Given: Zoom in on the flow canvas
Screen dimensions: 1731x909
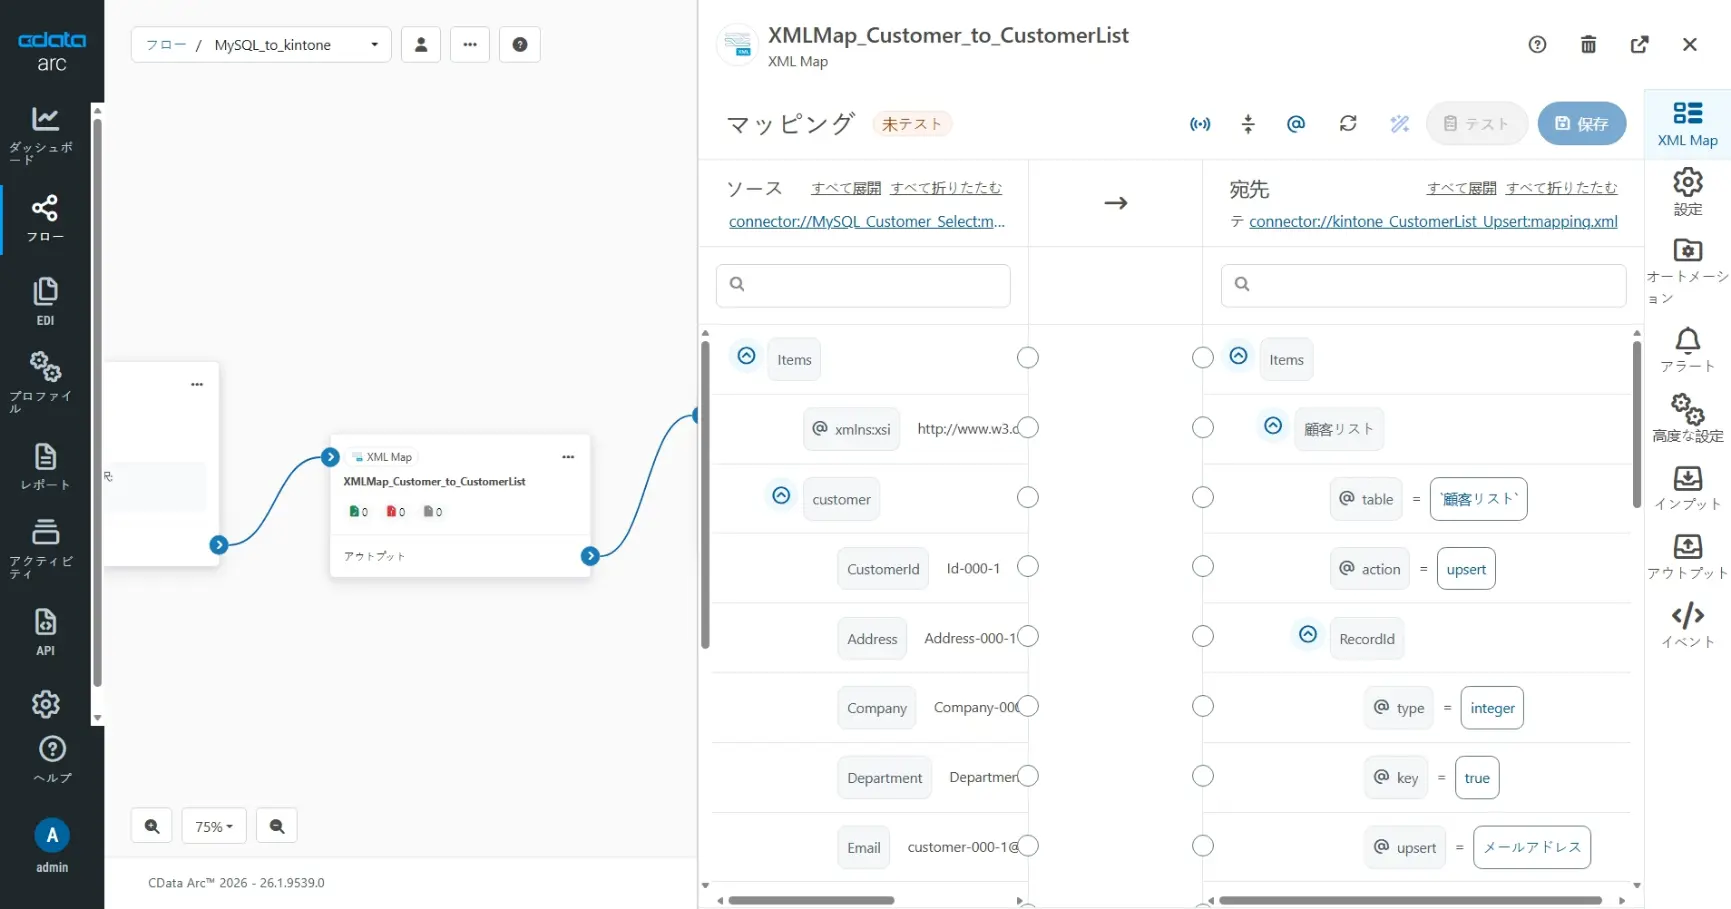Looking at the screenshot, I should coord(152,826).
